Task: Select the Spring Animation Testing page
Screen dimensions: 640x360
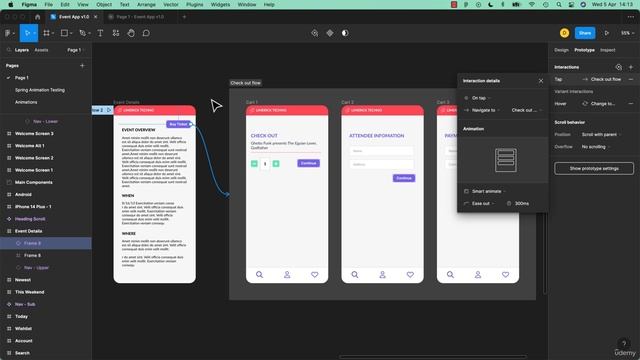Action: [x=40, y=90]
